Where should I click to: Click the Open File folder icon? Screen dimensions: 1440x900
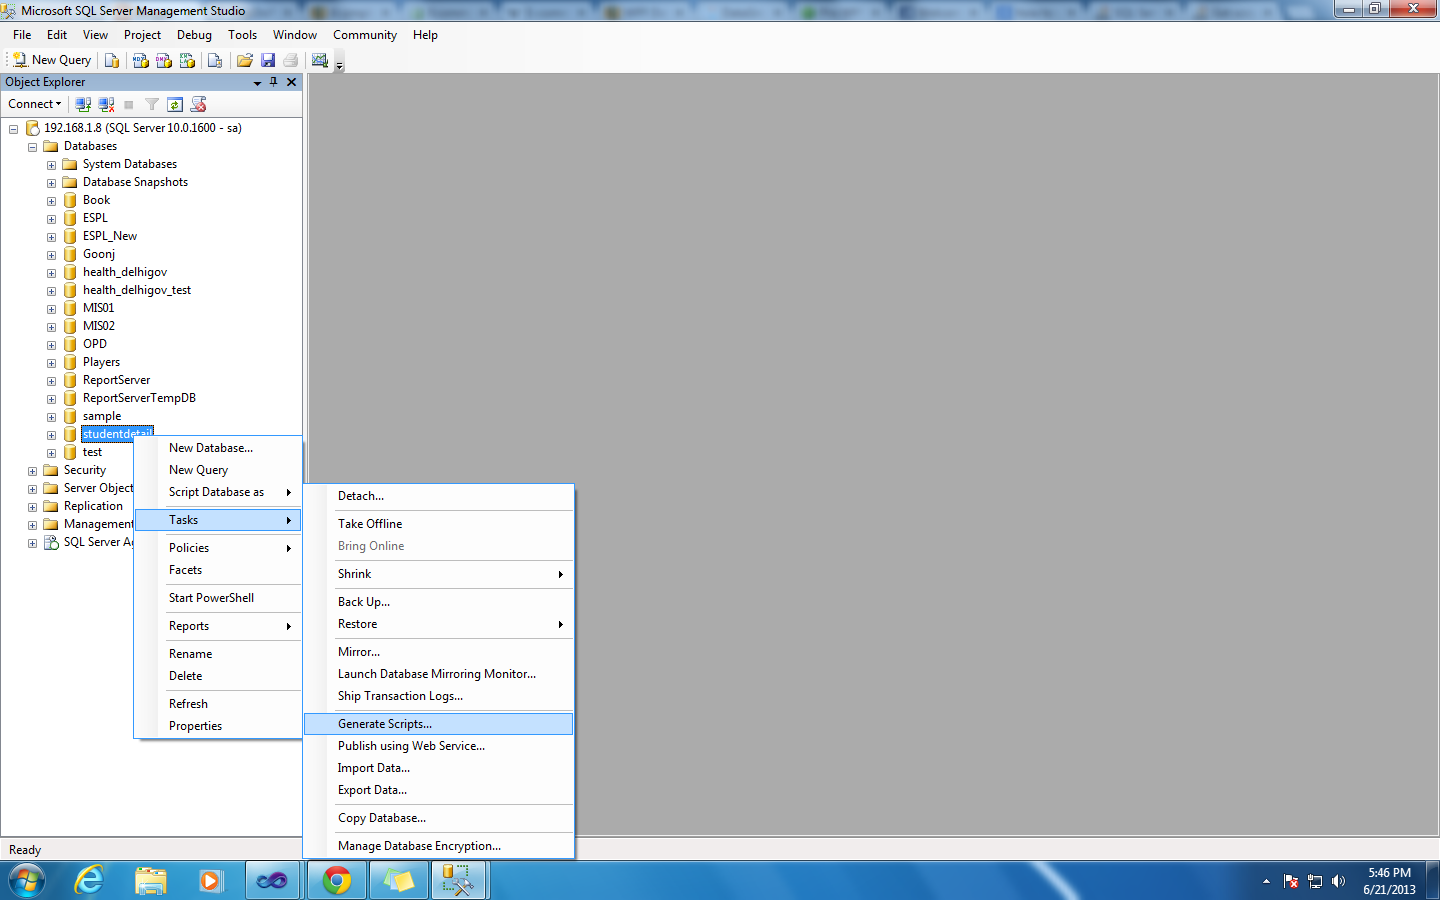tap(245, 60)
